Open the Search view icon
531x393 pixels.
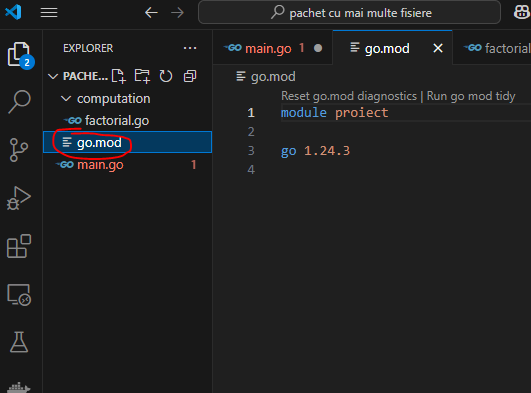click(19, 102)
